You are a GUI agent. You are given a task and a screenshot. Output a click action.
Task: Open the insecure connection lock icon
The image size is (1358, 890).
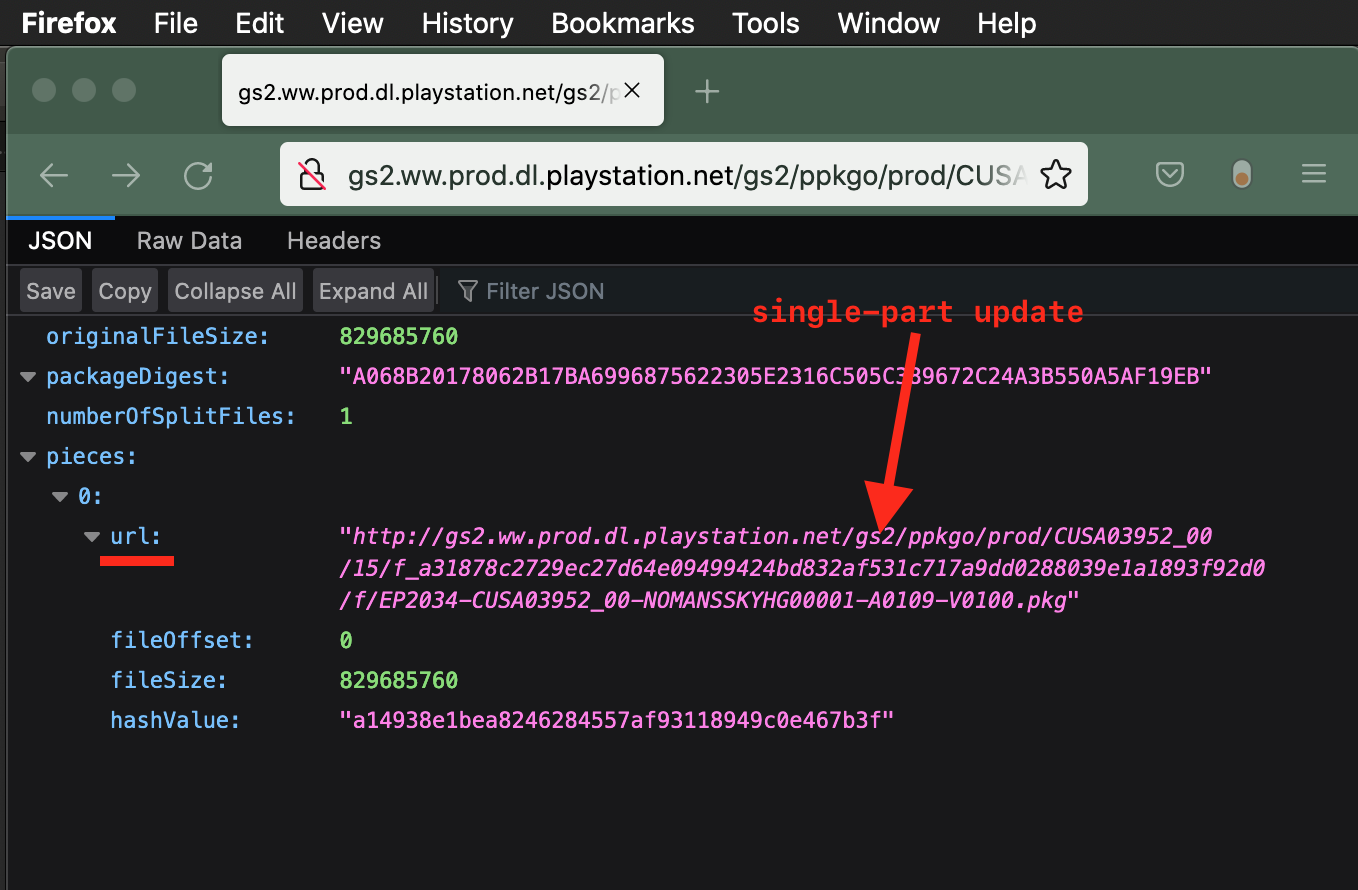click(x=313, y=175)
